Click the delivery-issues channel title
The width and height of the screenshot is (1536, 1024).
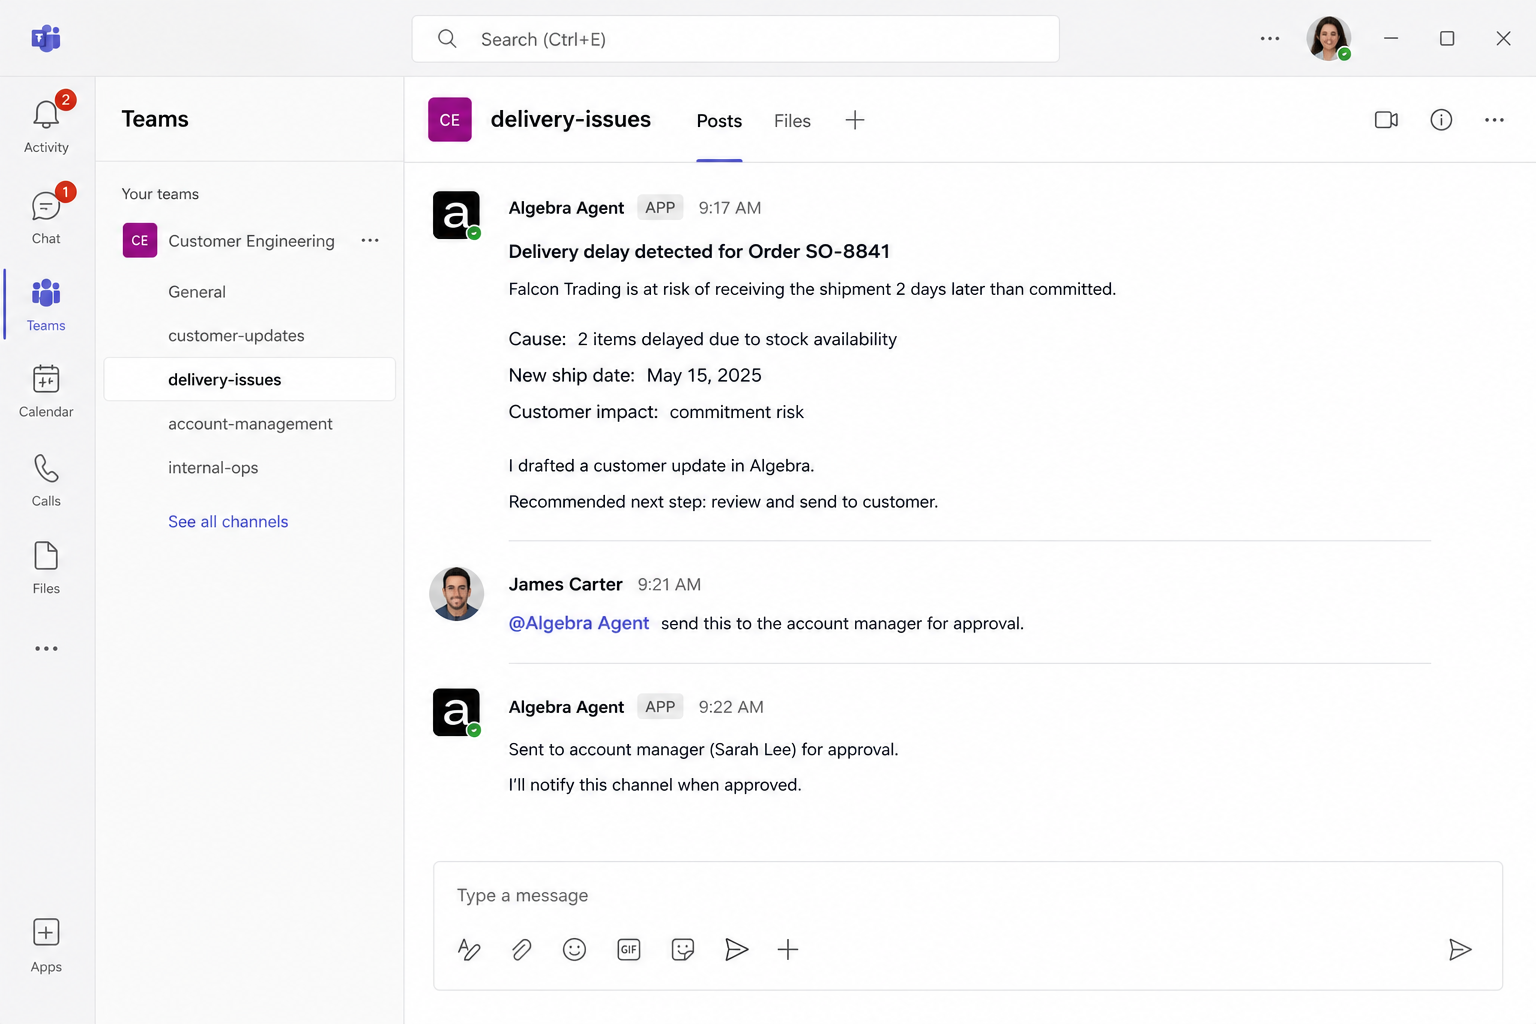coord(570,120)
